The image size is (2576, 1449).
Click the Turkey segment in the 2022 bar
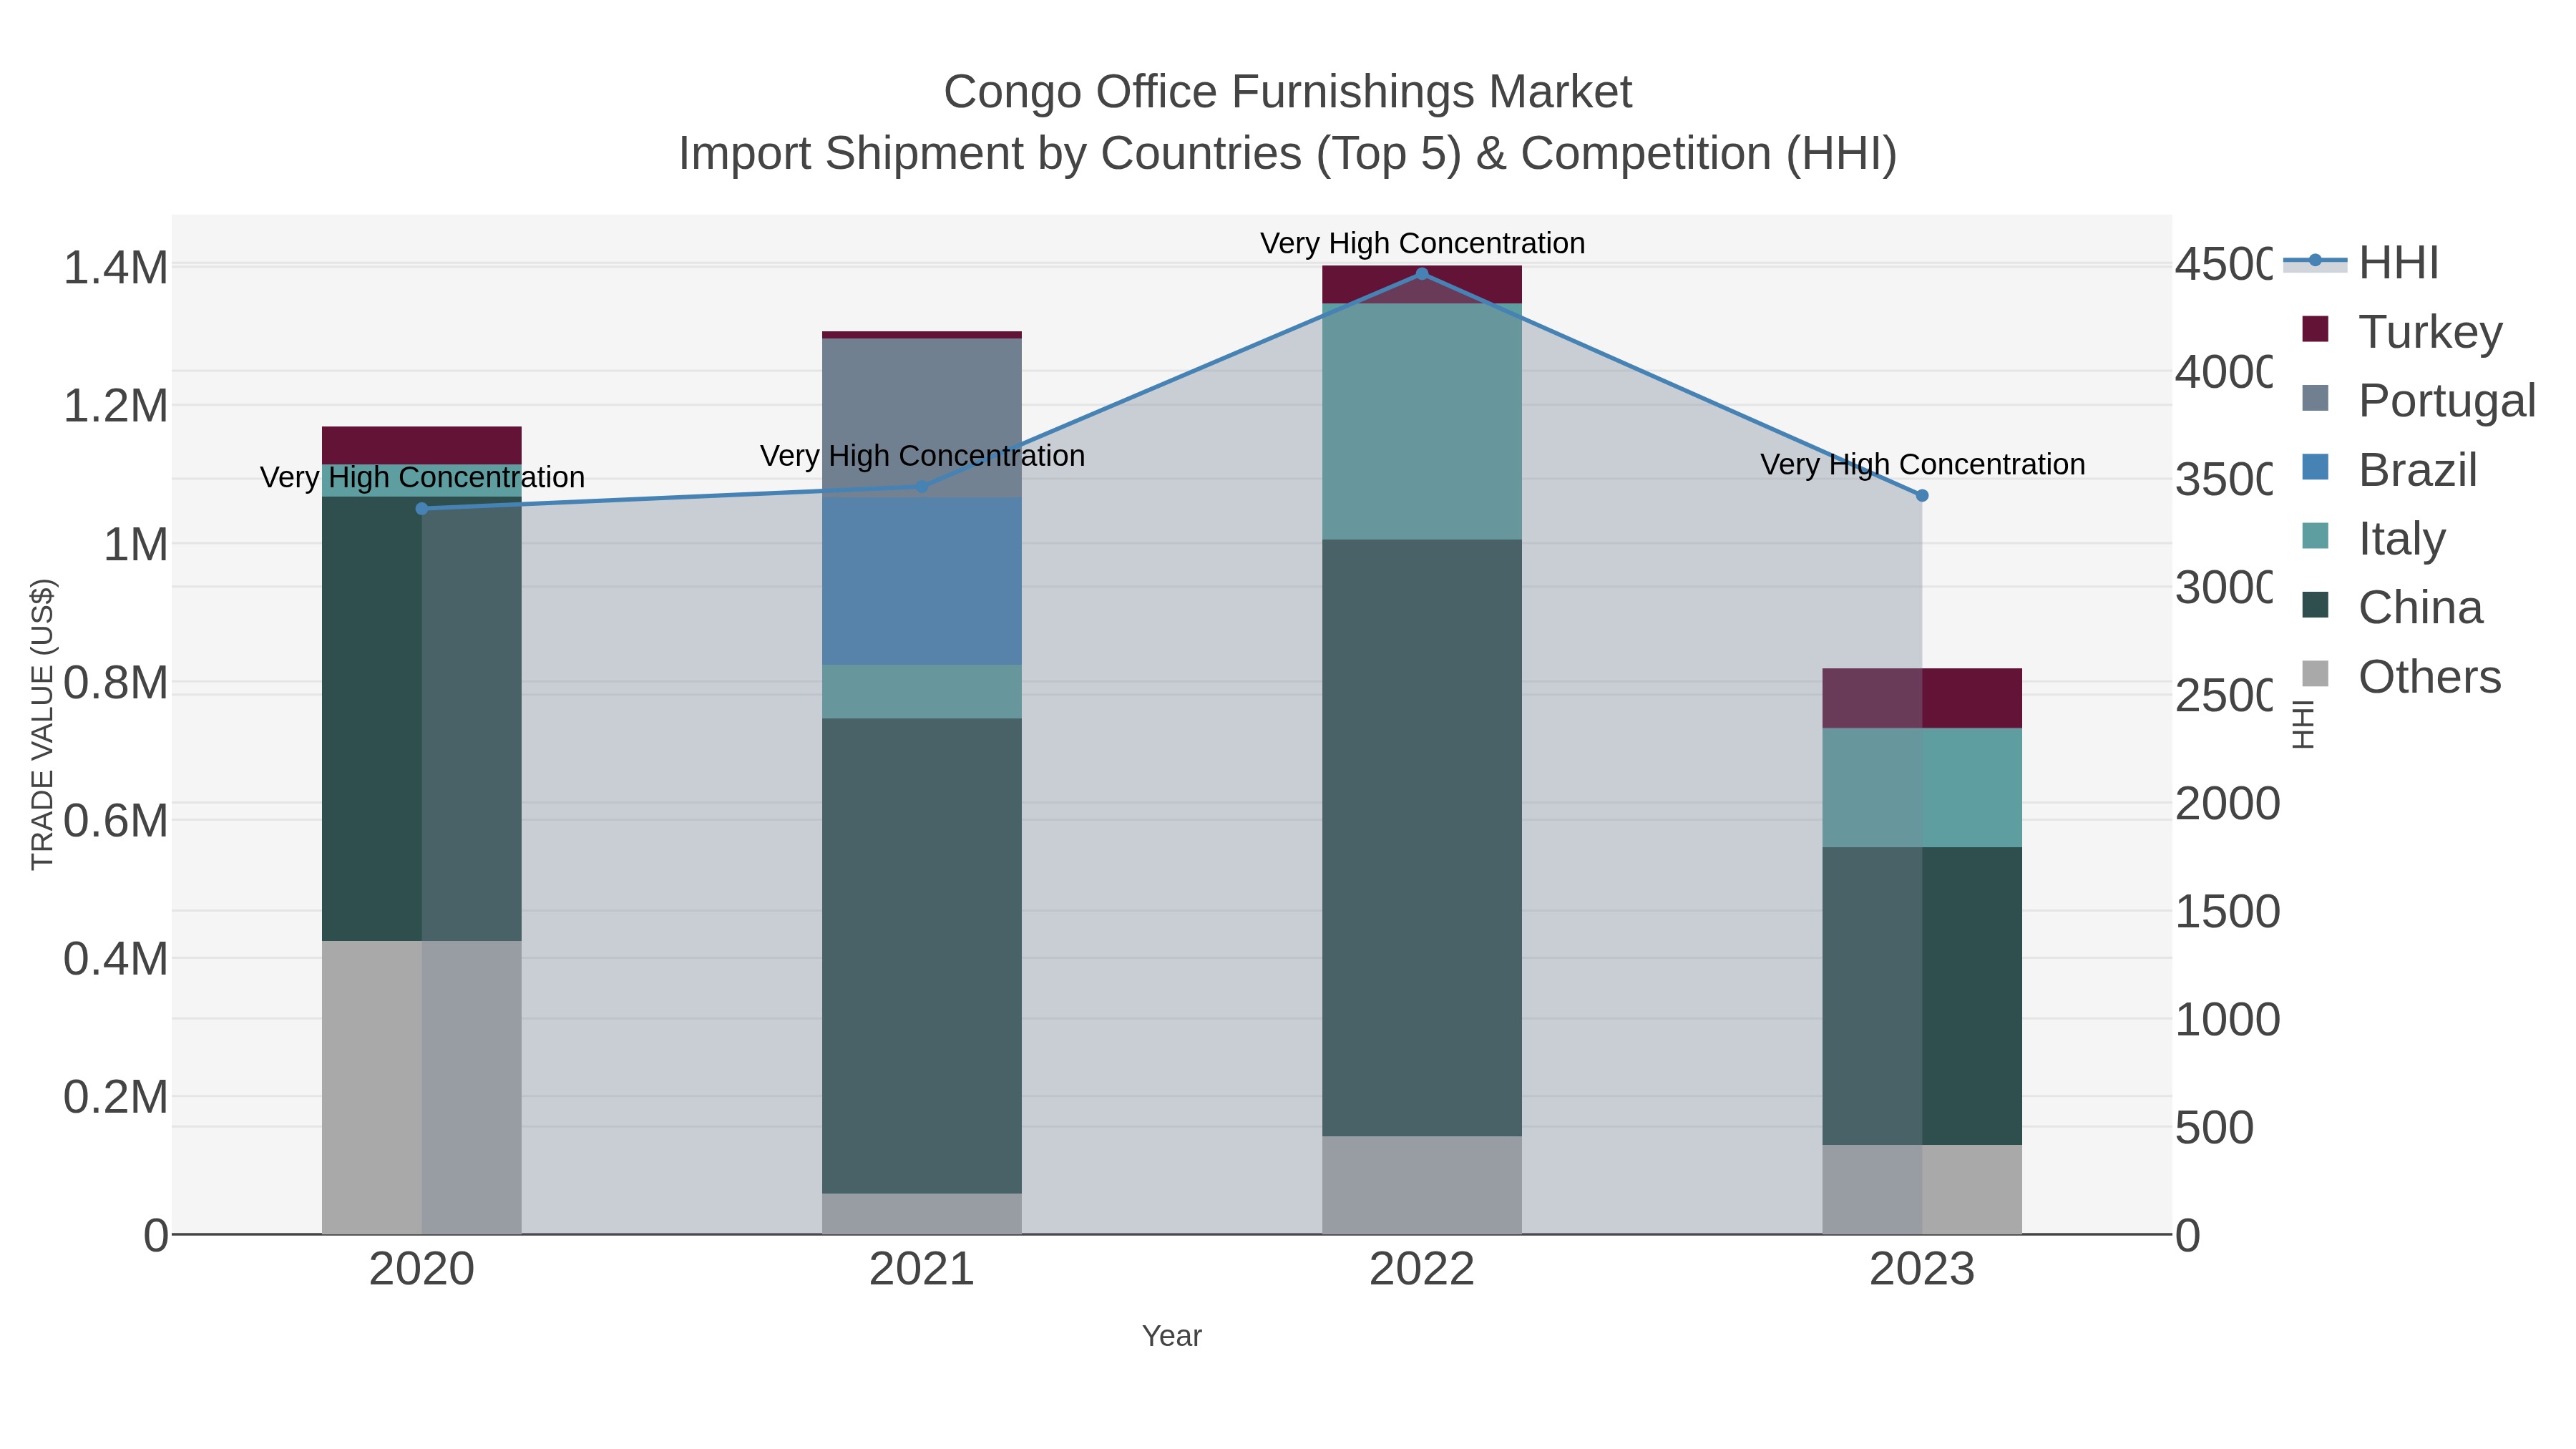point(1422,285)
